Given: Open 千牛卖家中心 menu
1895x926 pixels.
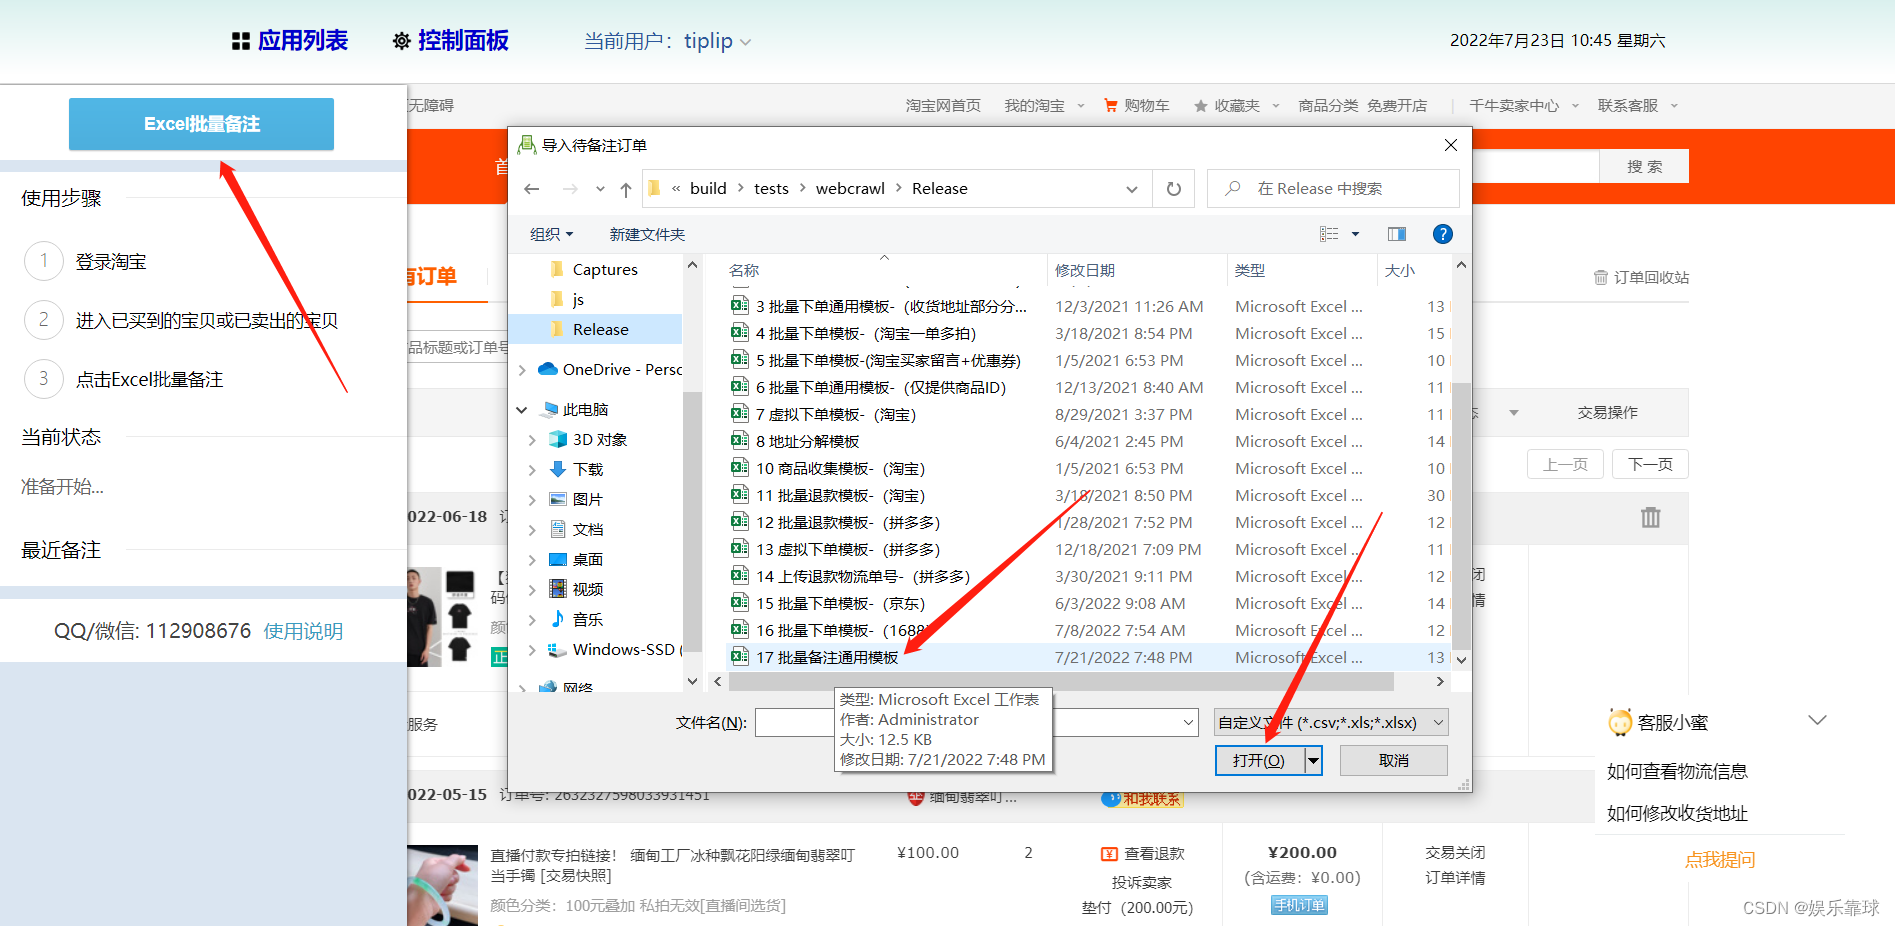Looking at the screenshot, I should [1524, 106].
